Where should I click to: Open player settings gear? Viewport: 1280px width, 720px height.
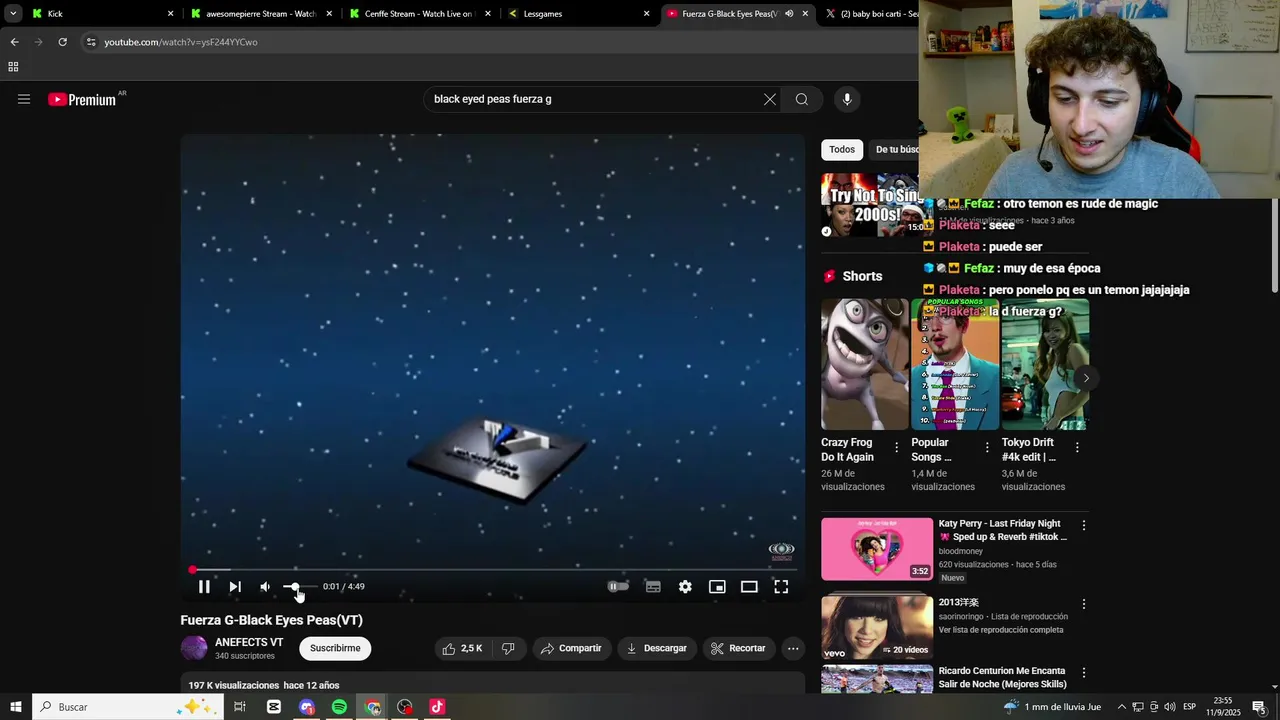coord(685,587)
